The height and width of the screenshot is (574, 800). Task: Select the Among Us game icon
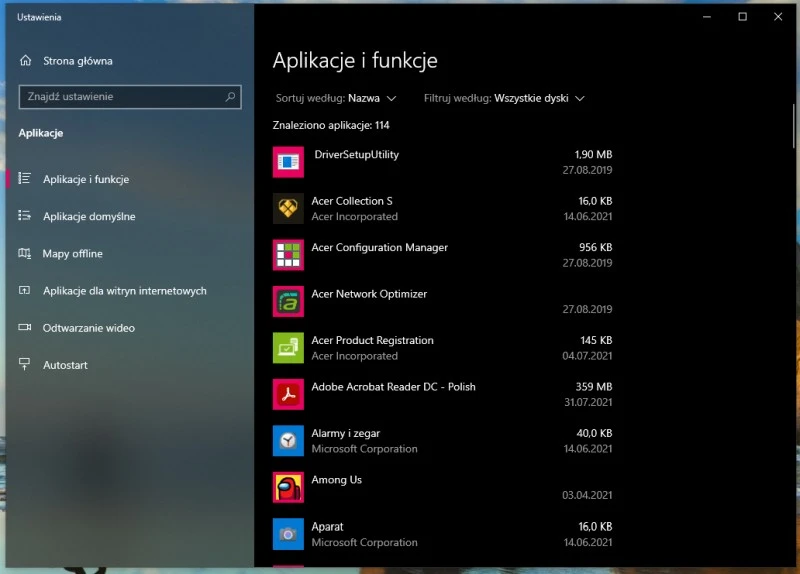tap(288, 487)
